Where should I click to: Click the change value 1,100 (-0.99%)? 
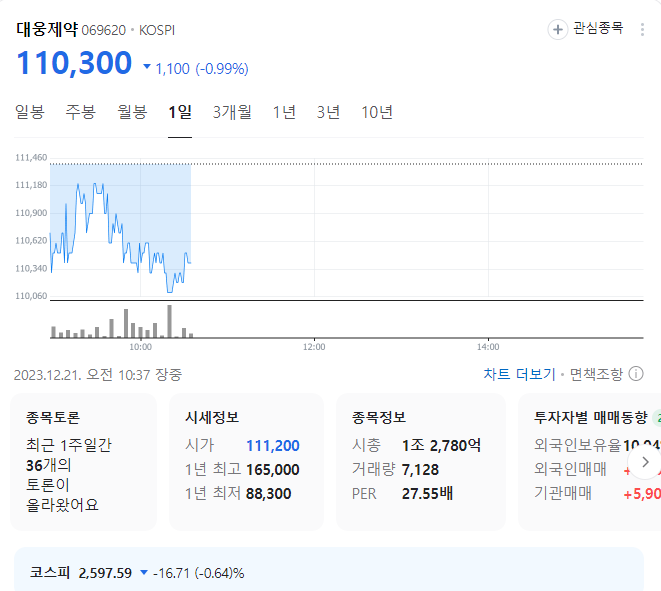(202, 69)
